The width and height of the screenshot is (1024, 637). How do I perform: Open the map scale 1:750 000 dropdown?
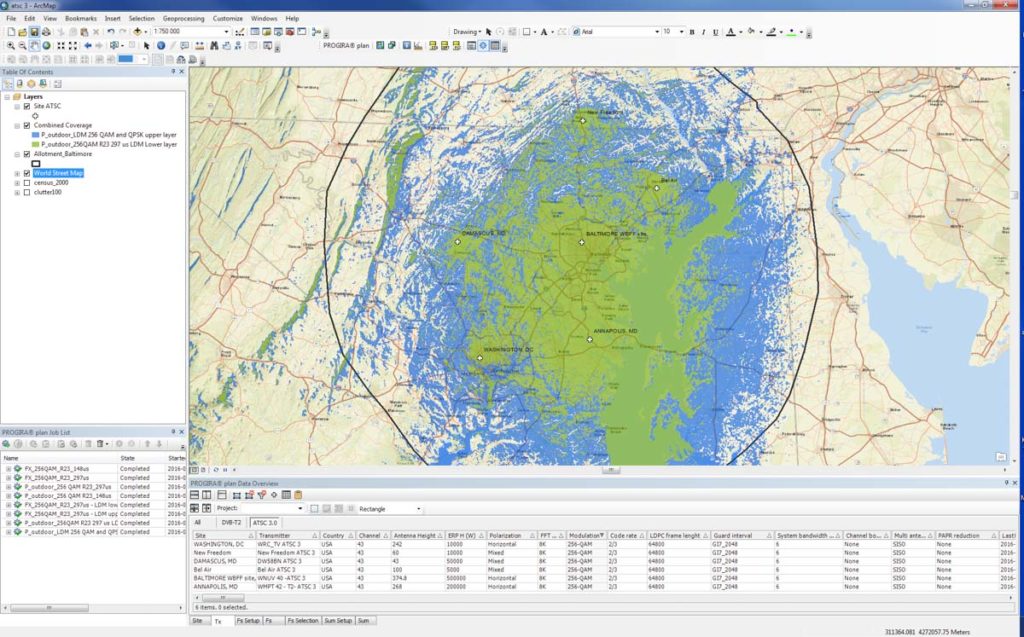[227, 31]
